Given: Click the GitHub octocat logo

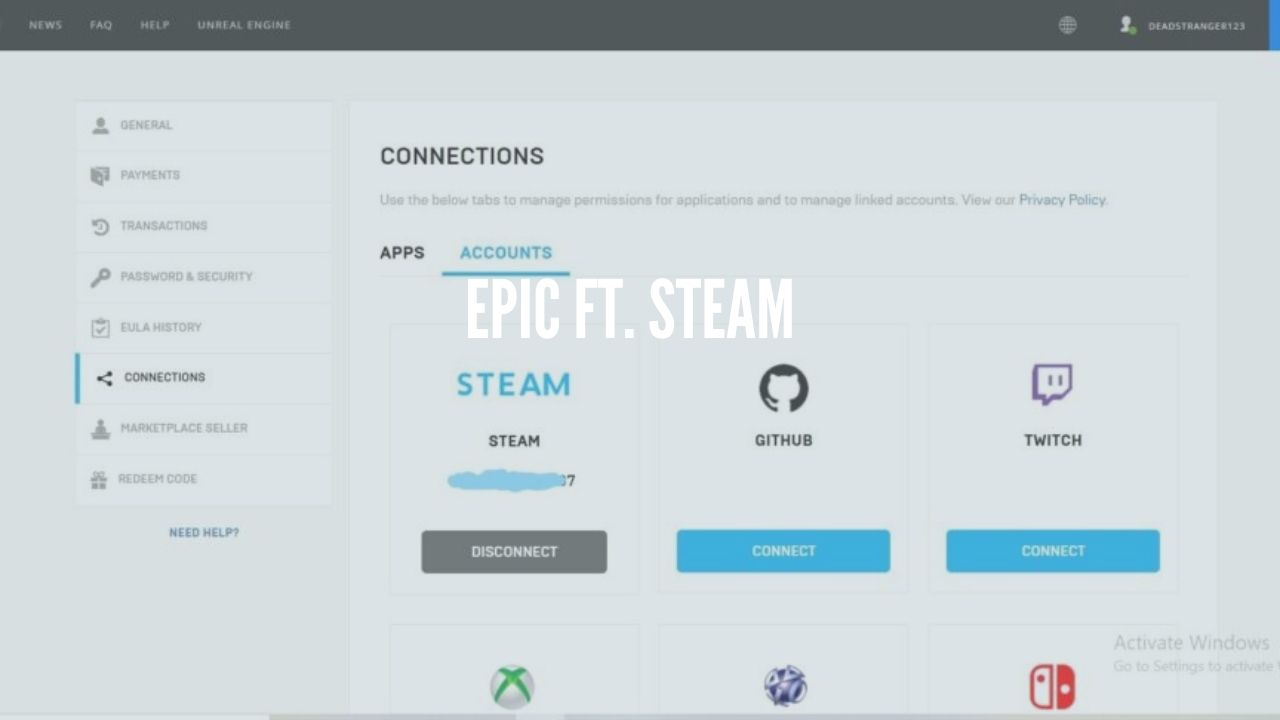Looking at the screenshot, I should coord(783,388).
